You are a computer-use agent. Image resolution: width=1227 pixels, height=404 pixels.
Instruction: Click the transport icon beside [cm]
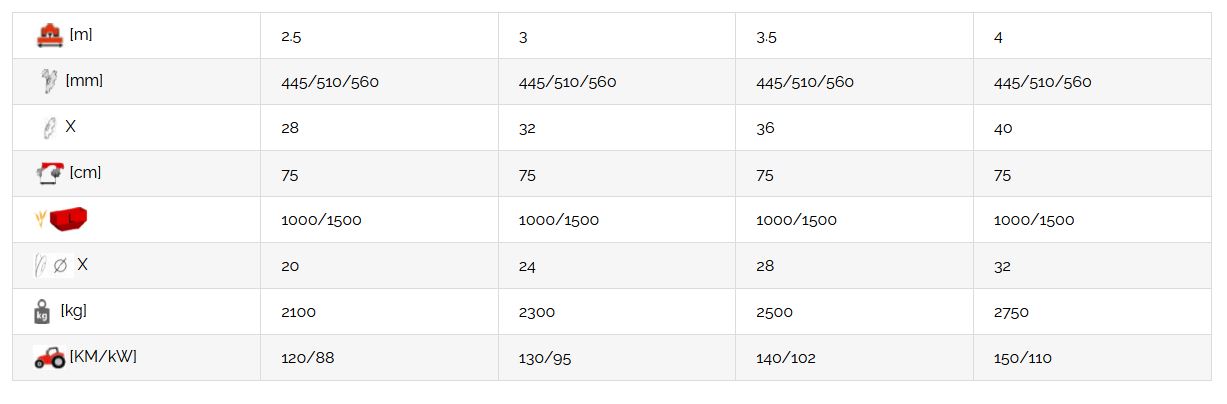[x=49, y=173]
